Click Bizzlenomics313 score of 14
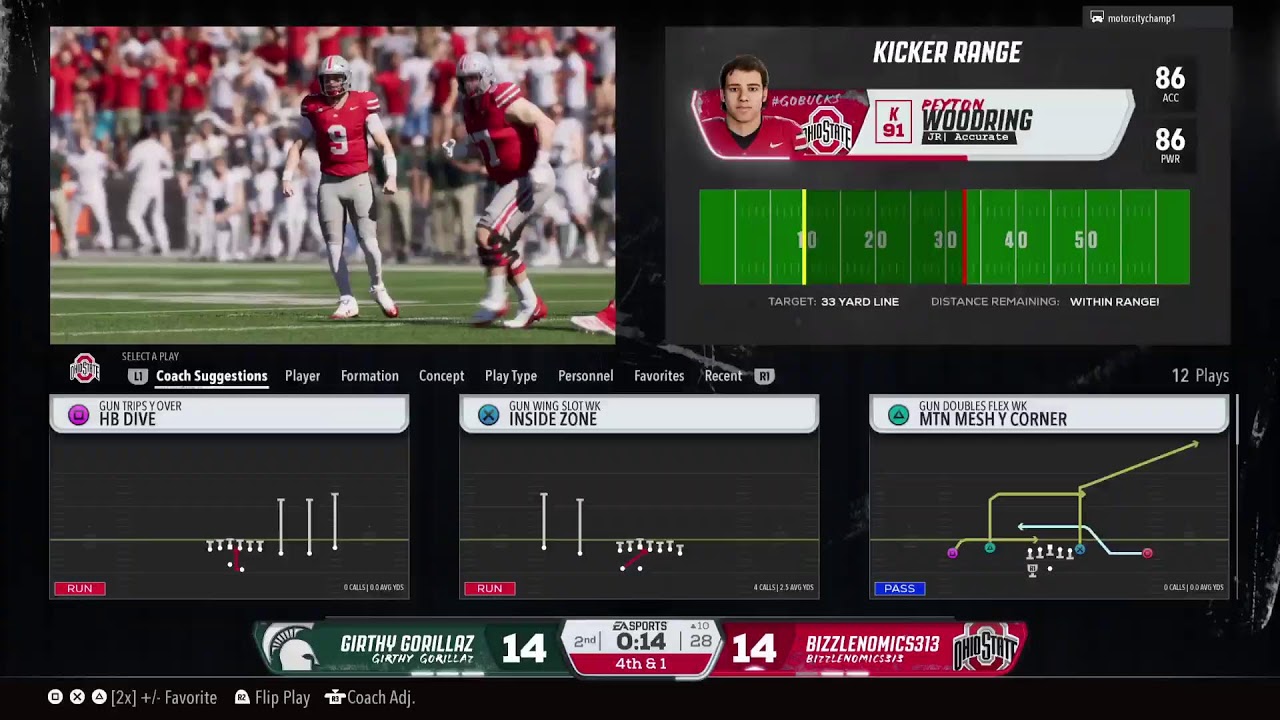The image size is (1280, 720). pos(753,649)
